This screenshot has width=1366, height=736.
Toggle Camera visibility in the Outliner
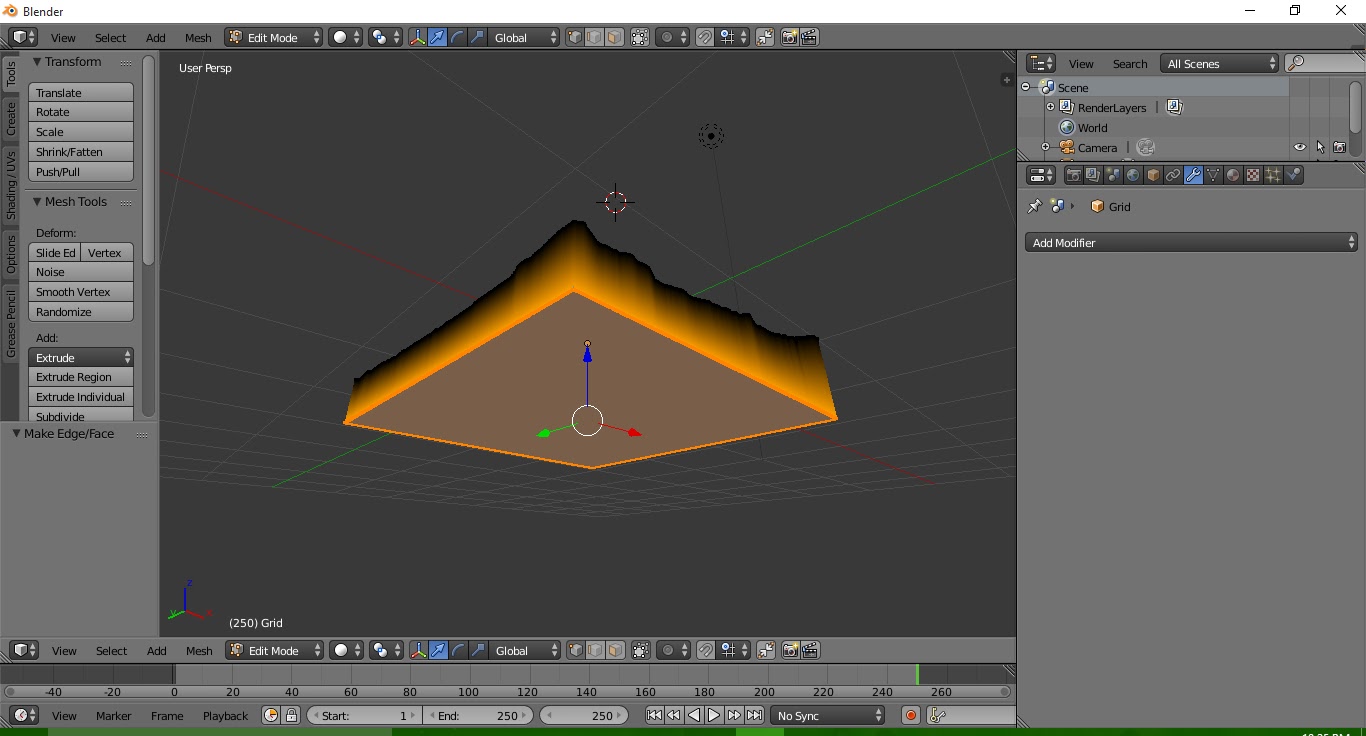click(1299, 146)
